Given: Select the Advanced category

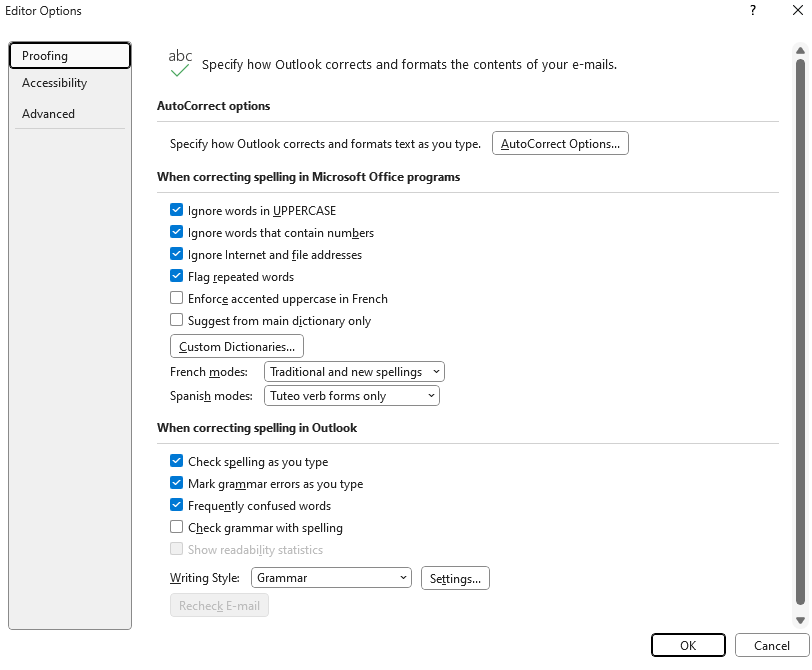Looking at the screenshot, I should pyautogui.click(x=48, y=114).
